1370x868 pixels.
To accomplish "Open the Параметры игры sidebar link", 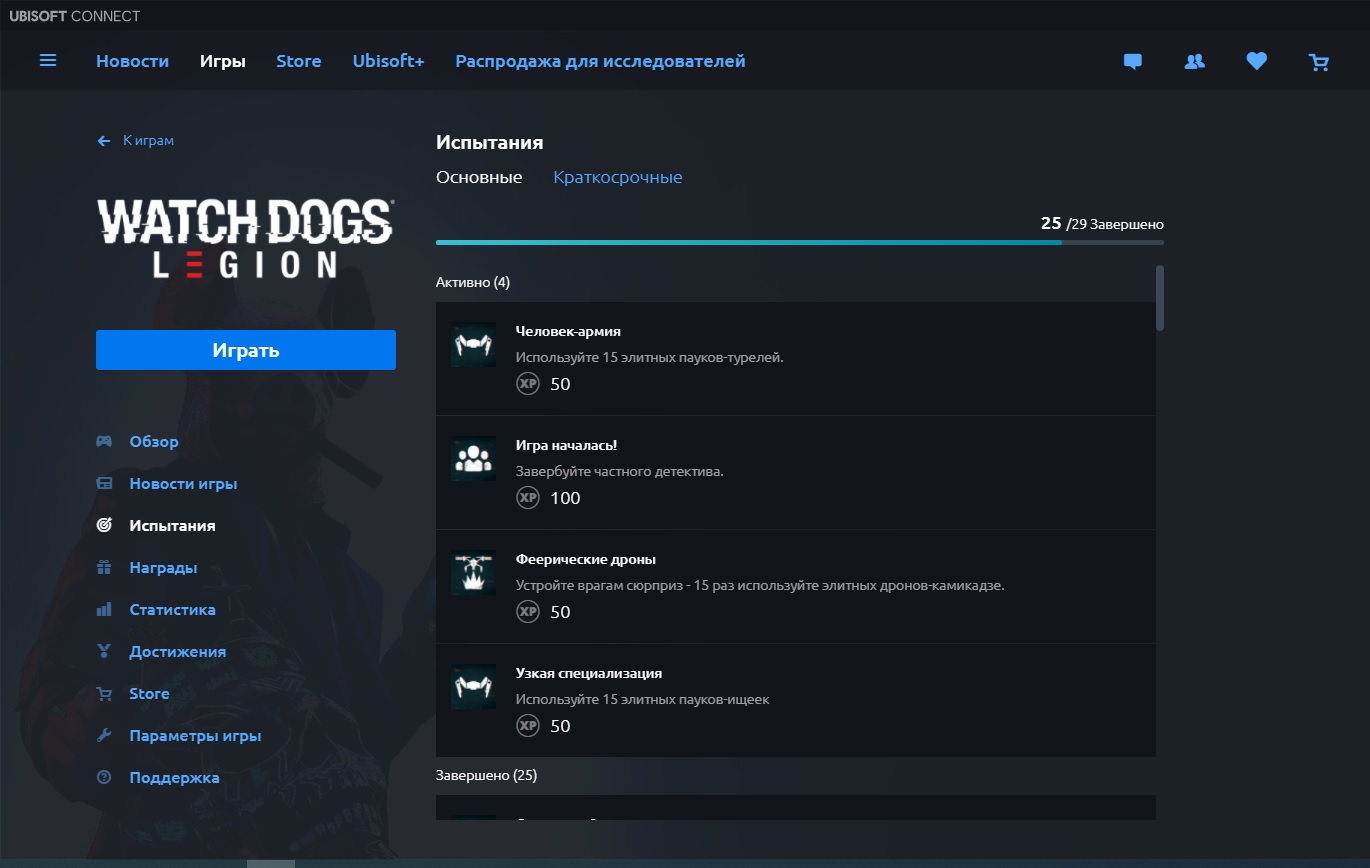I will click(x=195, y=736).
